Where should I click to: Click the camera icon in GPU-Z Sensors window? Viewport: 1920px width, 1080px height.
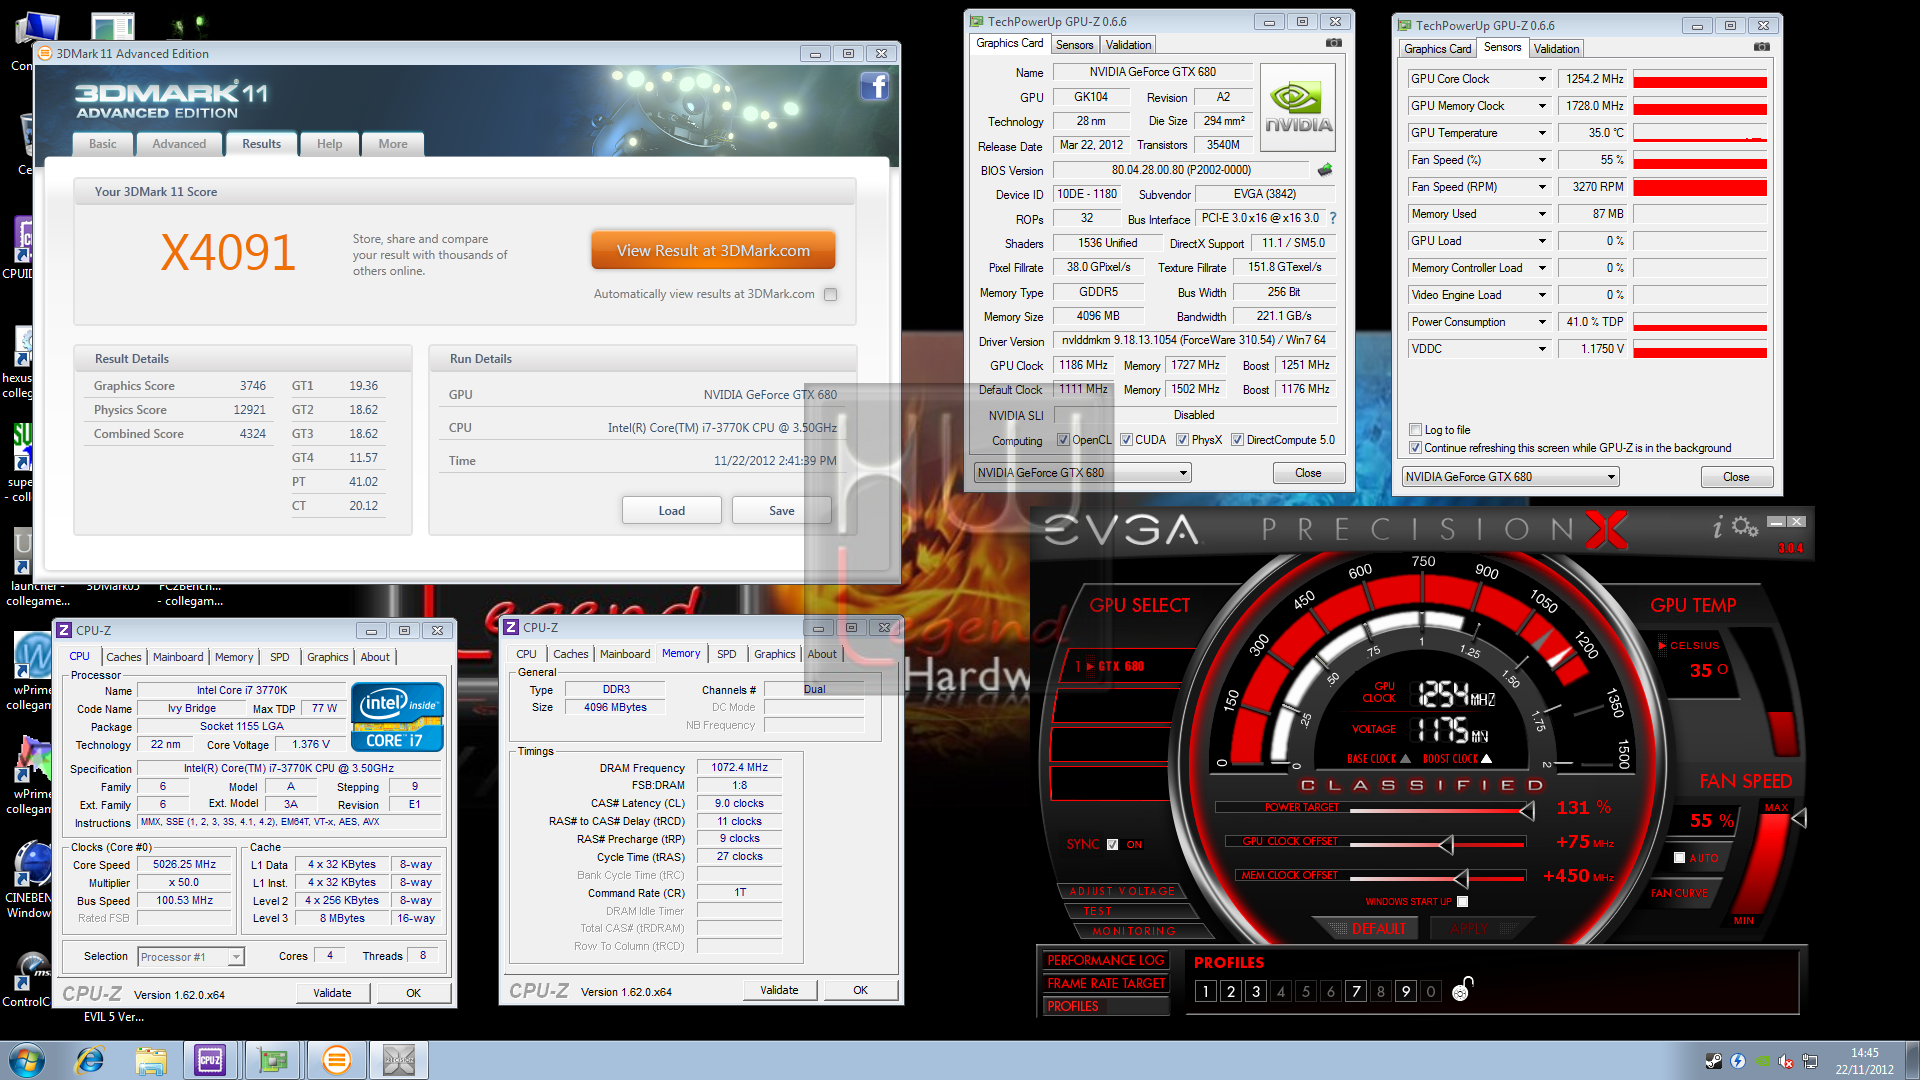coord(1761,47)
